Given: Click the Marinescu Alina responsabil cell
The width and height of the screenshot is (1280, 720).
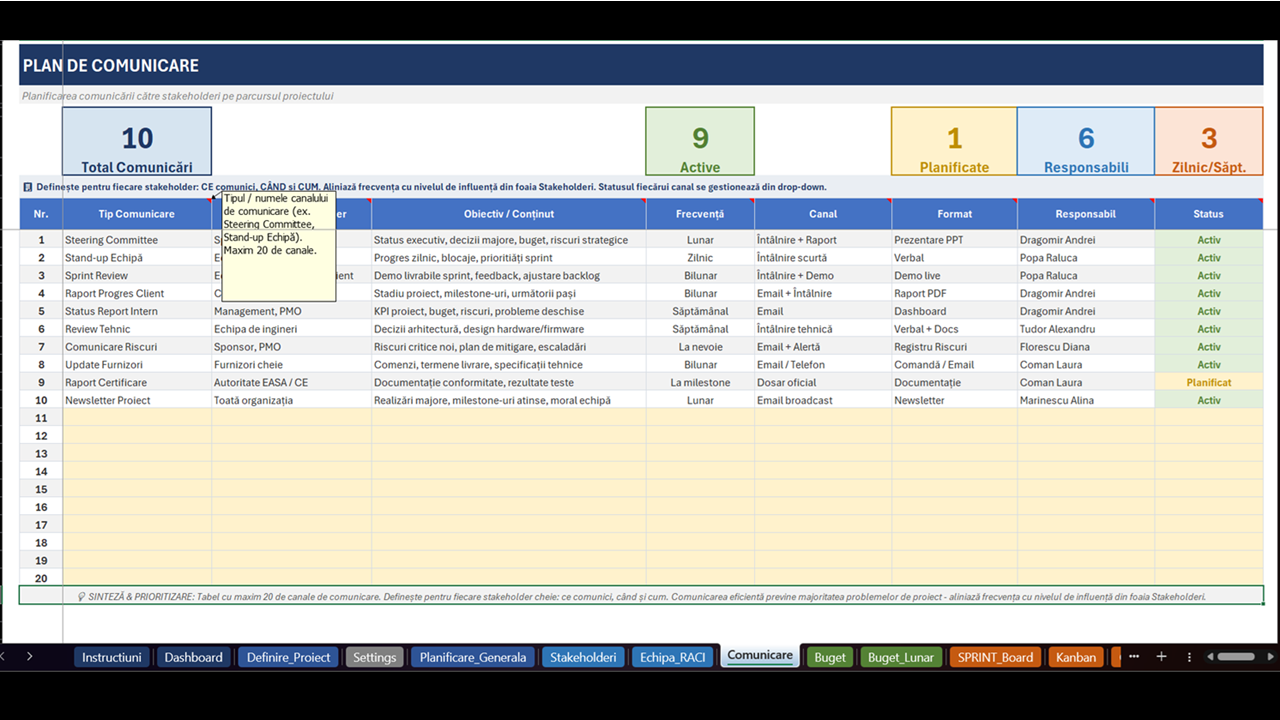Looking at the screenshot, I should tap(1086, 400).
